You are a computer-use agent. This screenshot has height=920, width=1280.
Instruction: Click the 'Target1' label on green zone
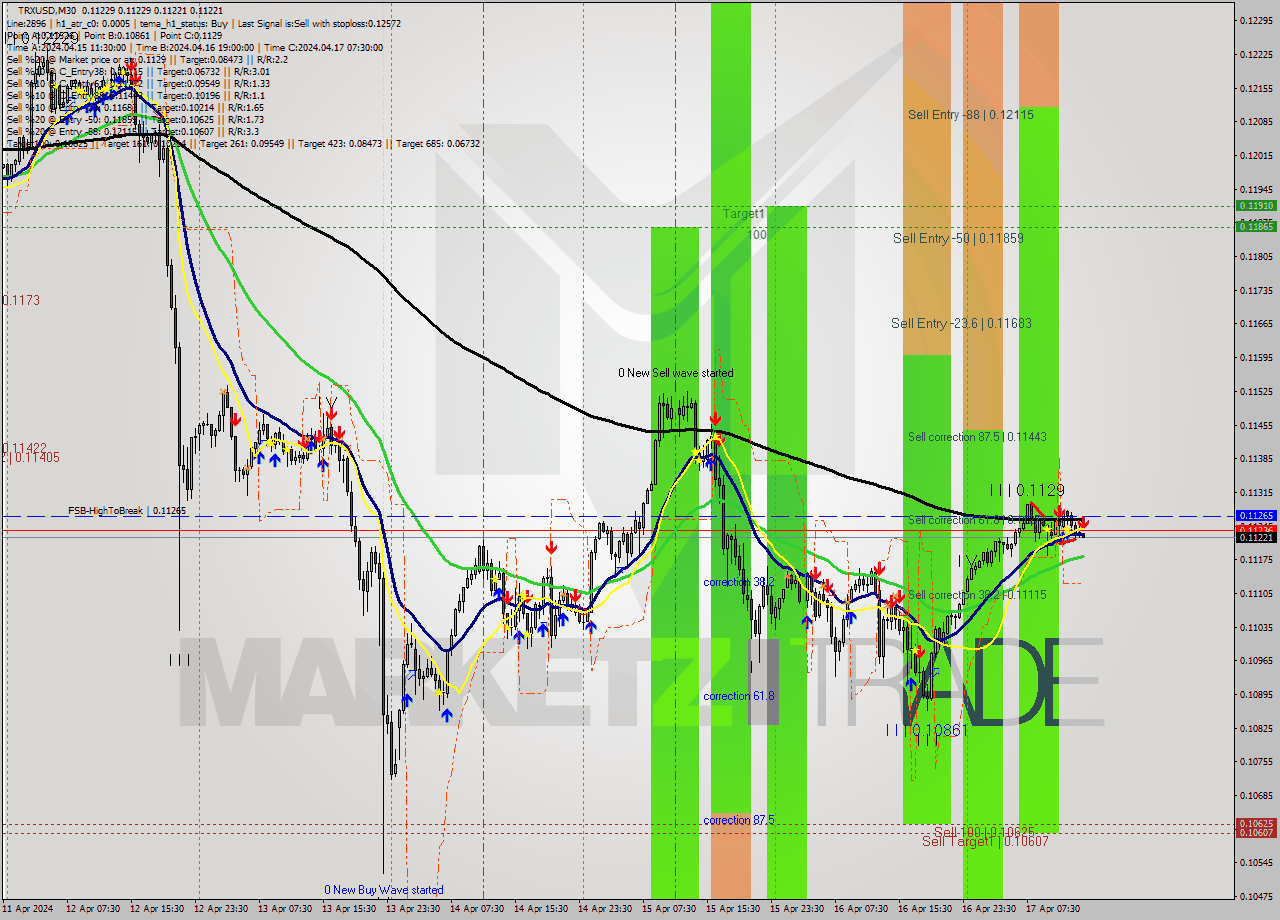click(744, 214)
